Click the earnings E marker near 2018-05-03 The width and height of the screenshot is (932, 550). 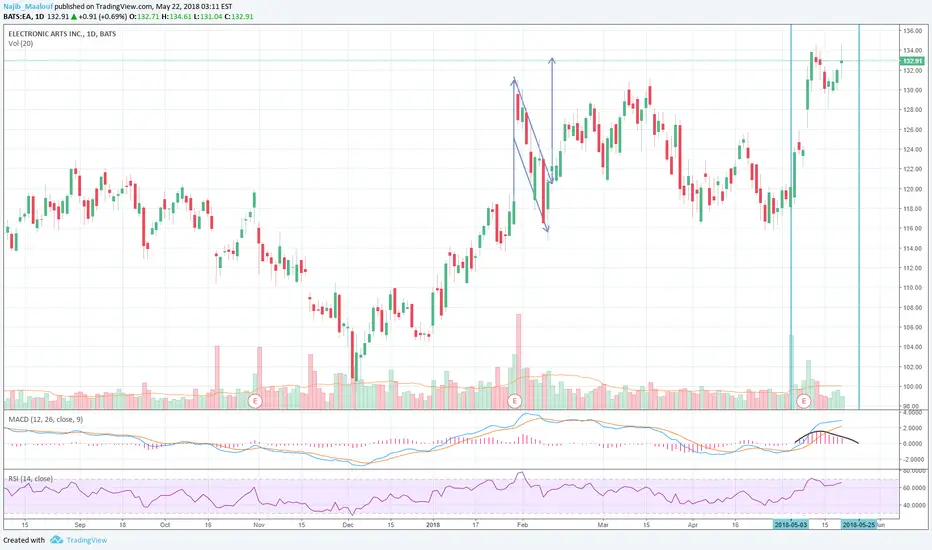click(804, 401)
